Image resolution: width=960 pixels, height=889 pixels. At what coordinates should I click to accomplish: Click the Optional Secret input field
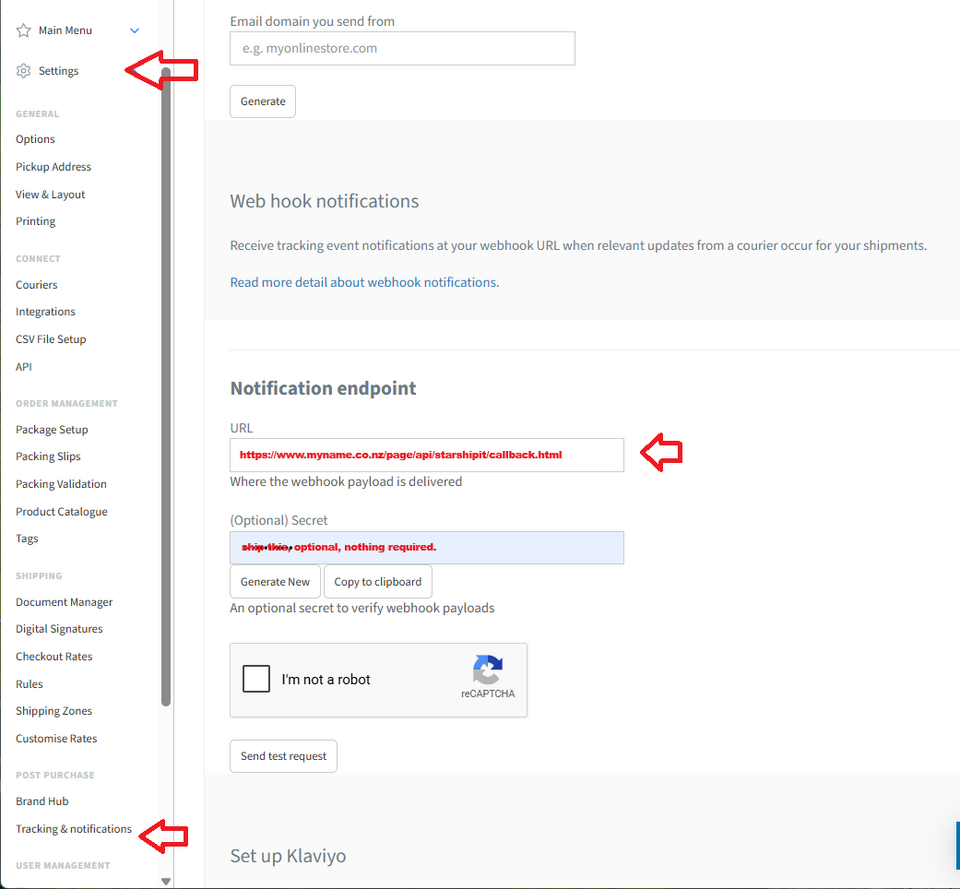(x=426, y=548)
